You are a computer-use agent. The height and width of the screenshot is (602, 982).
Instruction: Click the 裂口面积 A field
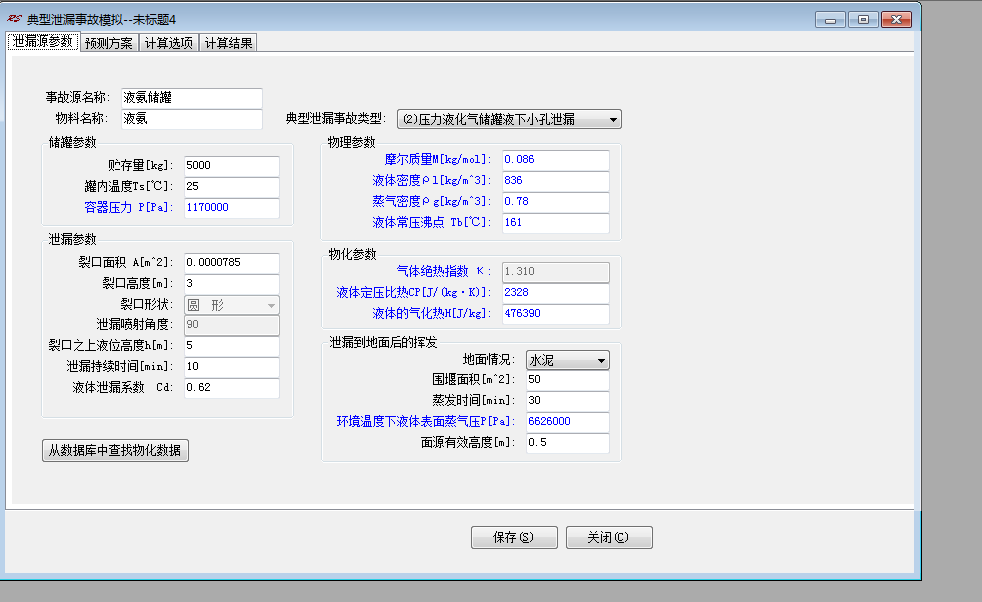tap(232, 262)
